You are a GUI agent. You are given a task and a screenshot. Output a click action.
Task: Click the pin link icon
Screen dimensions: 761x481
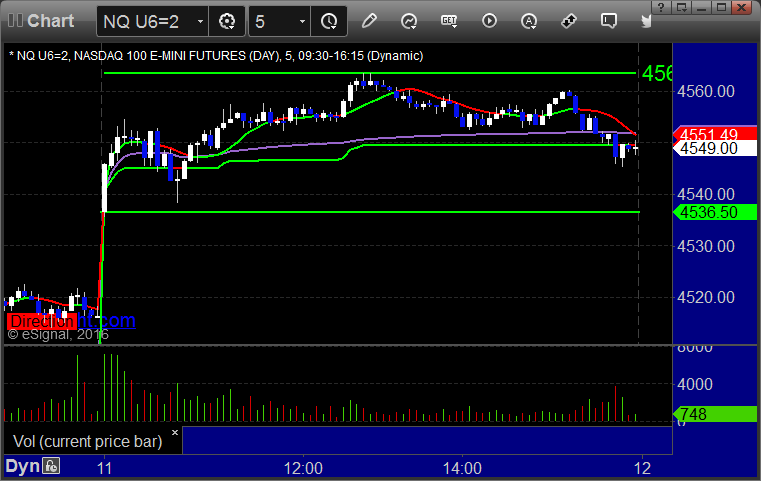[569, 21]
